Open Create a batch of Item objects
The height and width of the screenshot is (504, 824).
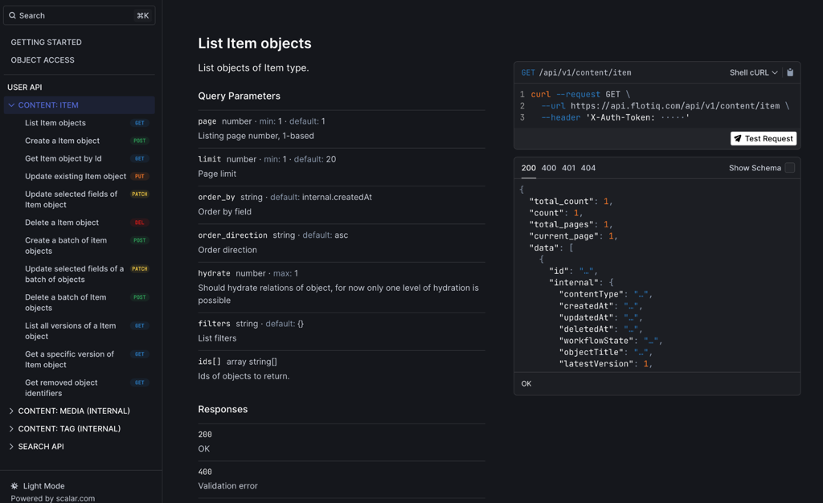click(66, 245)
